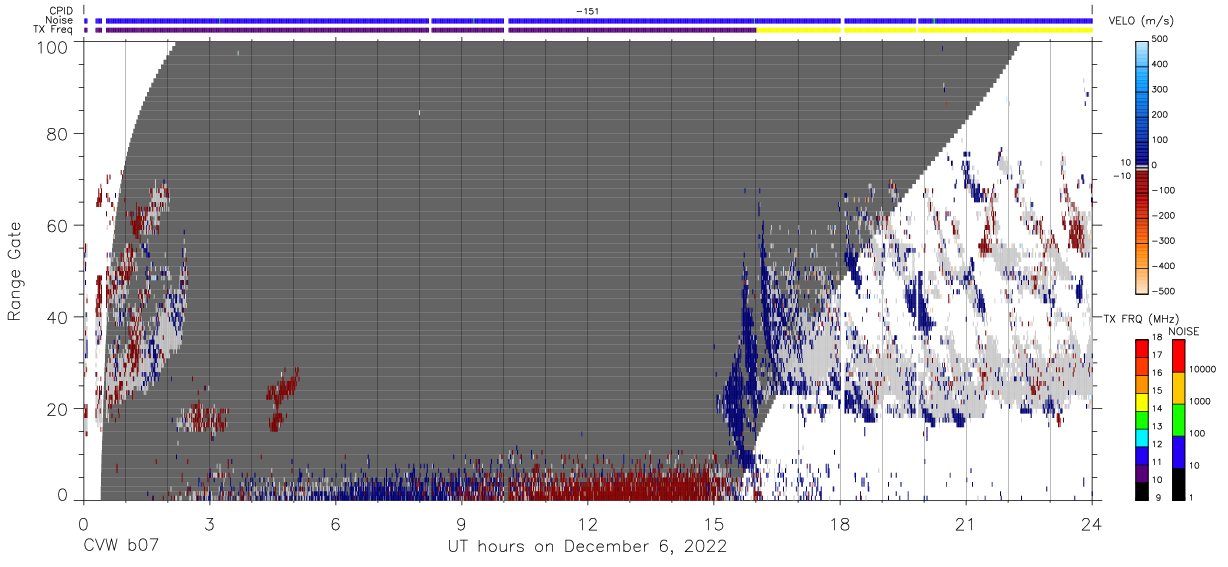Click the 20 tick on Range Gate axis
The image size is (1228, 567).
click(59, 409)
